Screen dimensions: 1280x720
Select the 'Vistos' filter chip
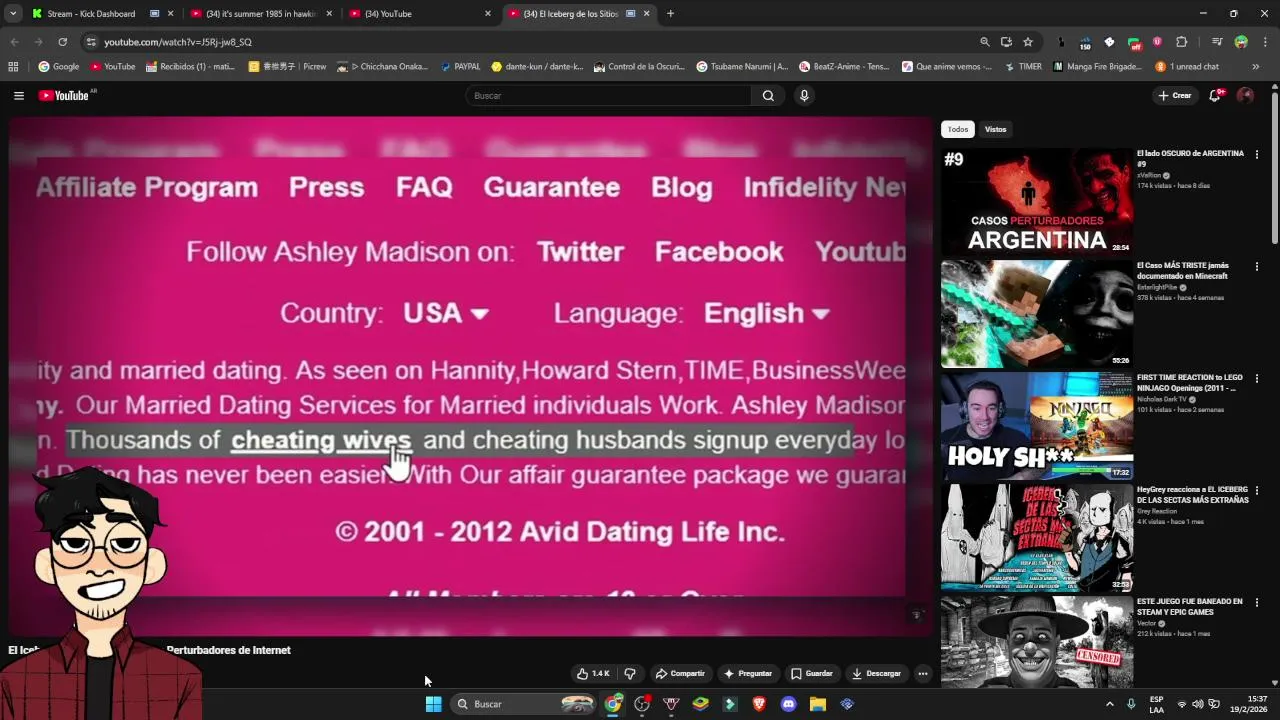(x=995, y=129)
